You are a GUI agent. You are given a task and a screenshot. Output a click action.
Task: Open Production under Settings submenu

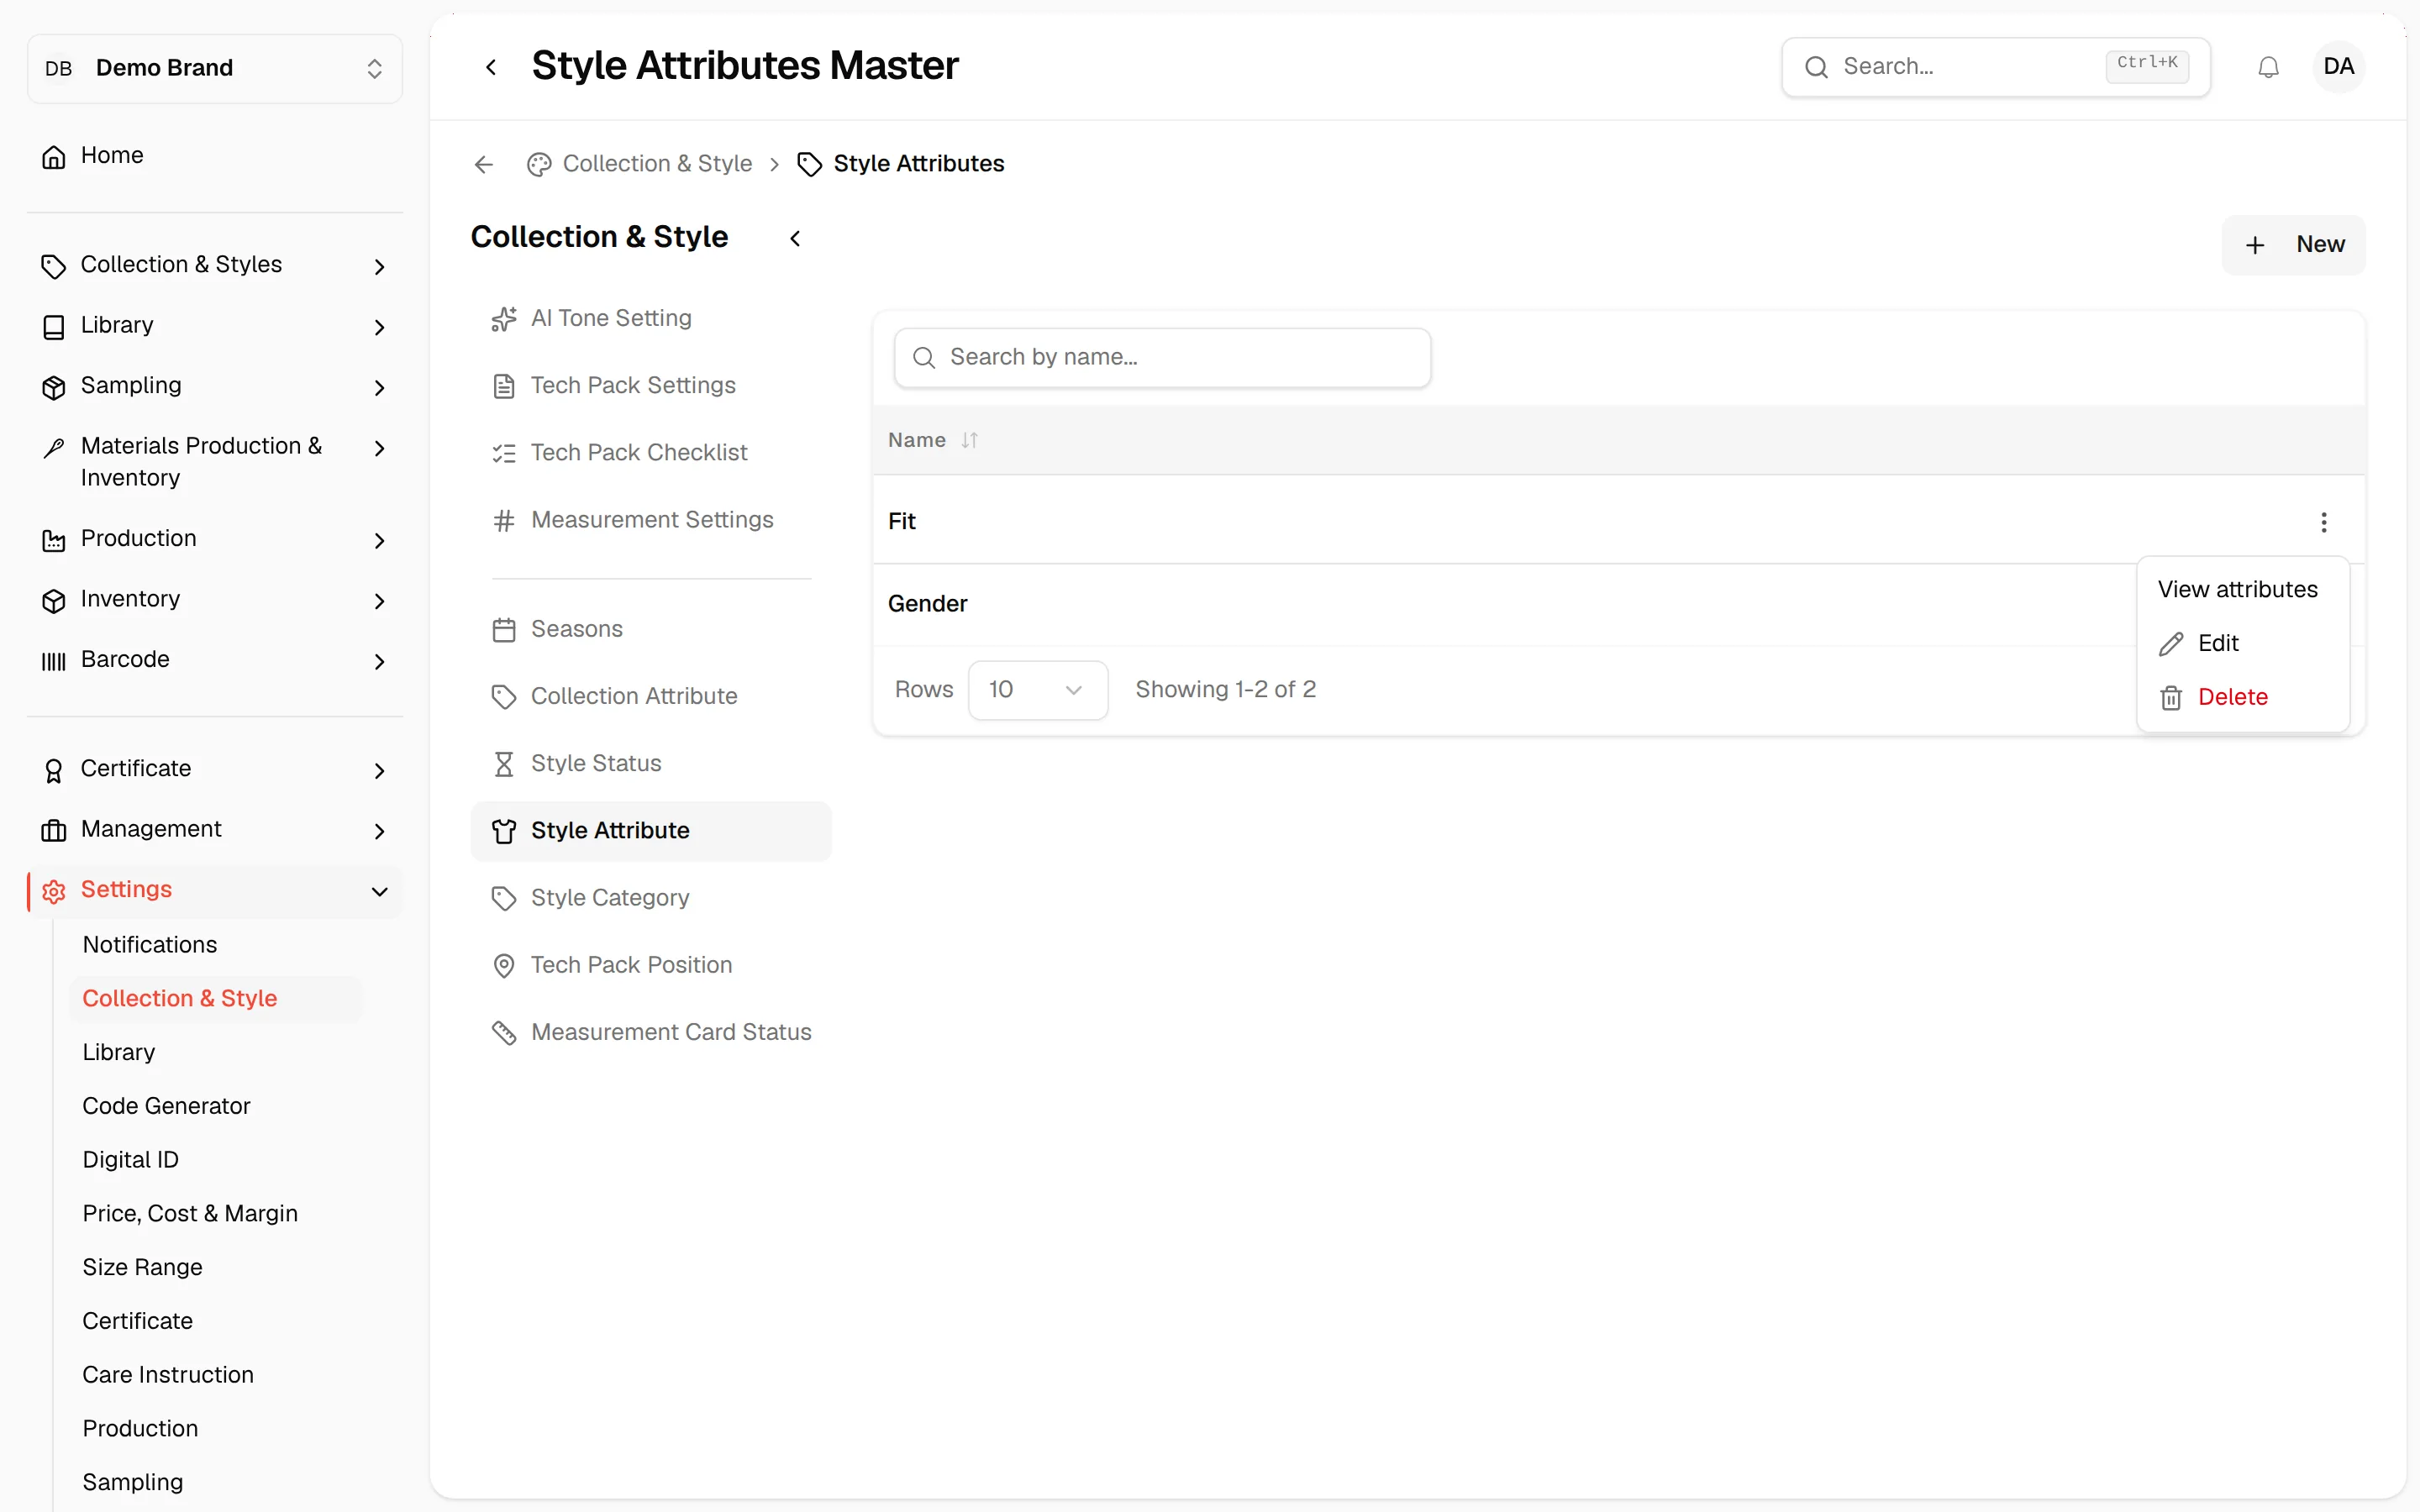[140, 1429]
